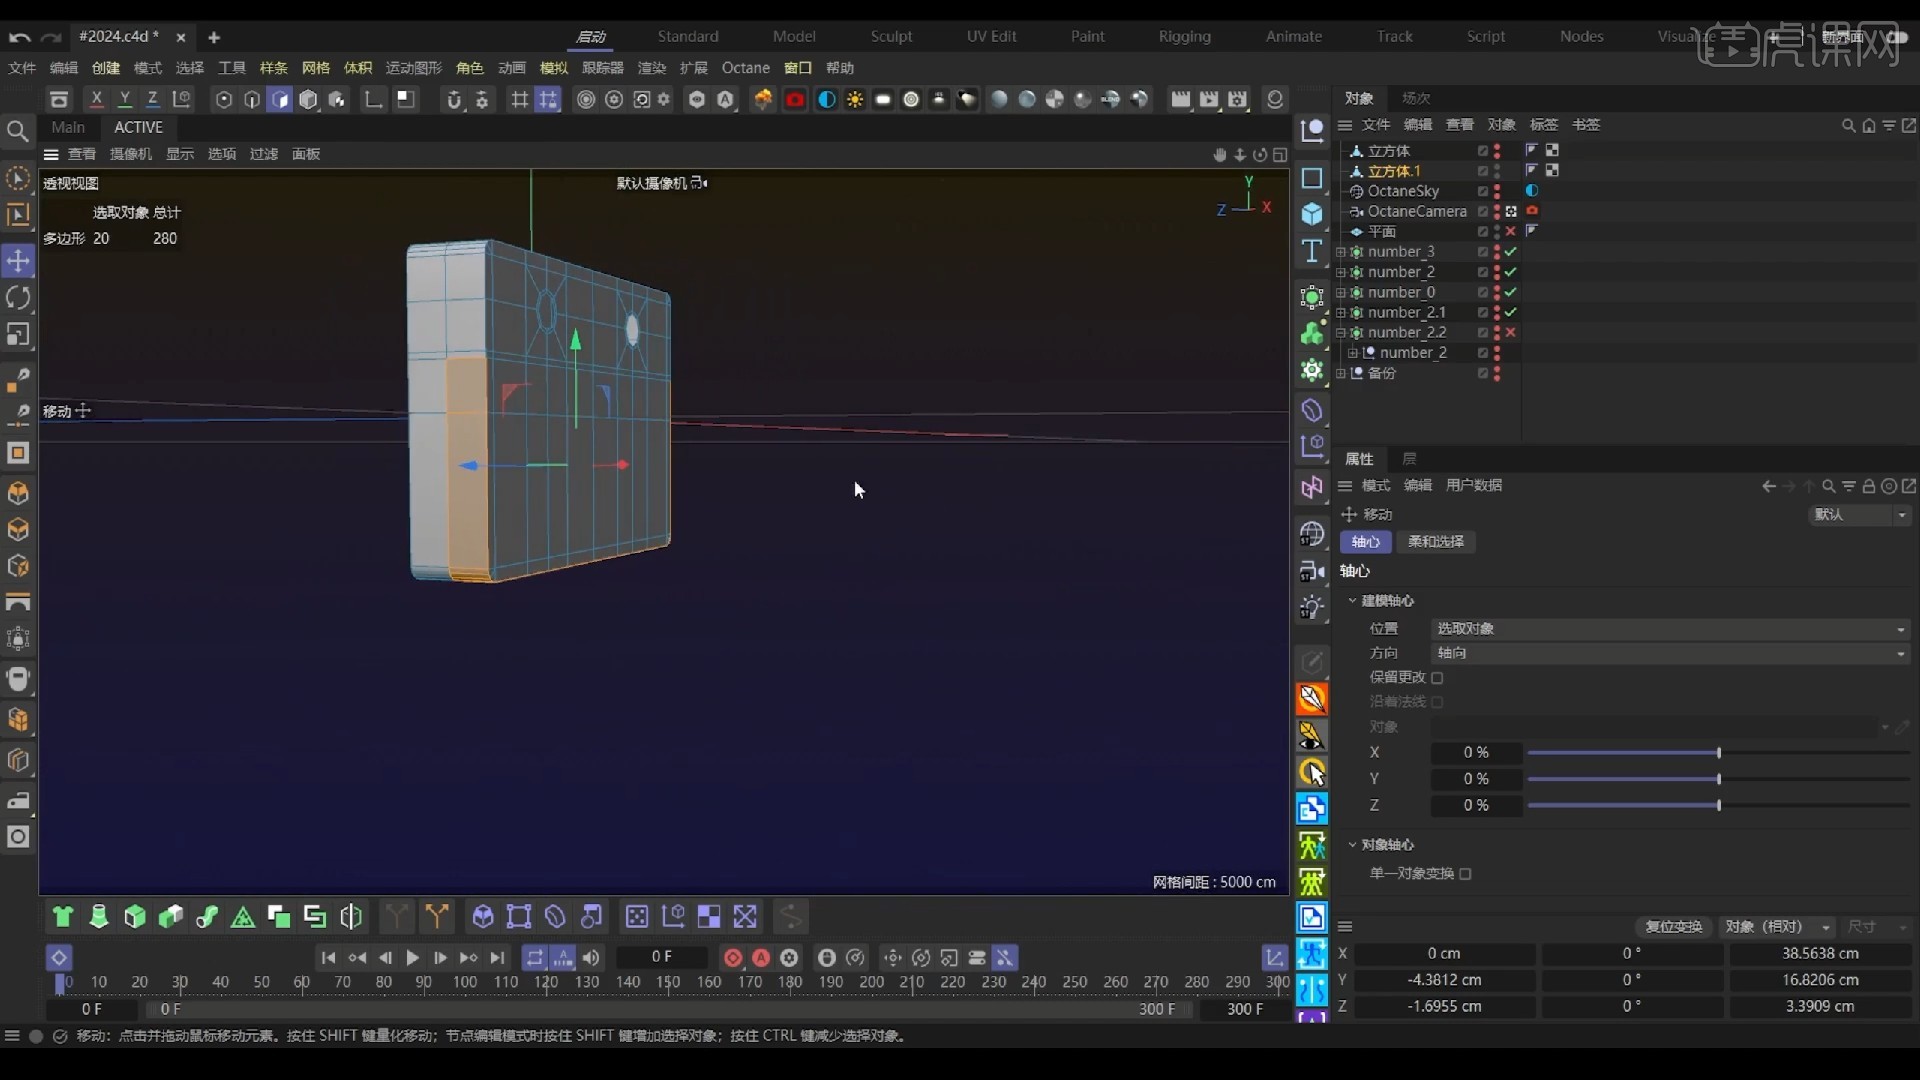
Task: Click the search magnifier icon at top left
Action: click(17, 131)
